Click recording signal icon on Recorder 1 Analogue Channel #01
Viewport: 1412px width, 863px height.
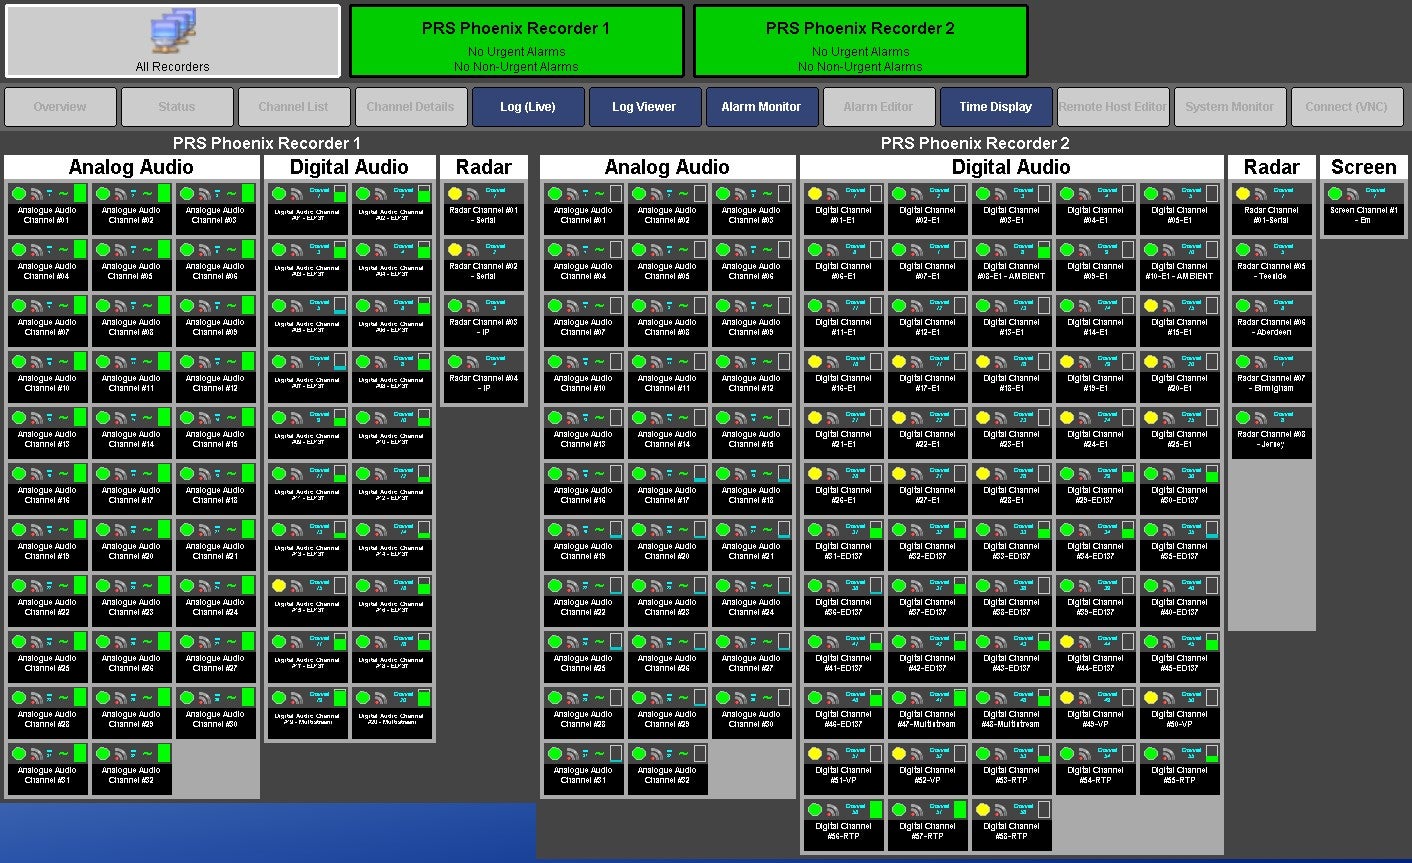pyautogui.click(x=35, y=194)
